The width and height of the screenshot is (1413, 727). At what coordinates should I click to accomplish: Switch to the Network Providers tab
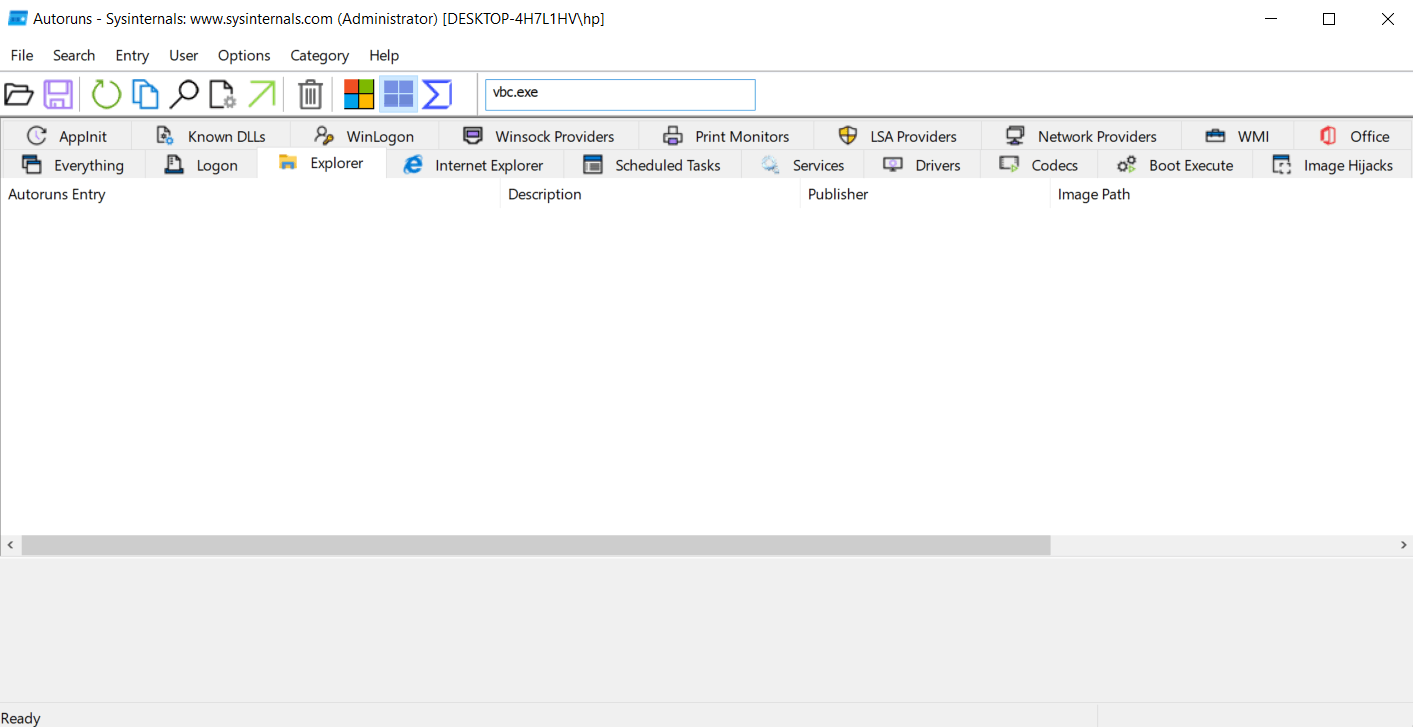[x=1082, y=136]
